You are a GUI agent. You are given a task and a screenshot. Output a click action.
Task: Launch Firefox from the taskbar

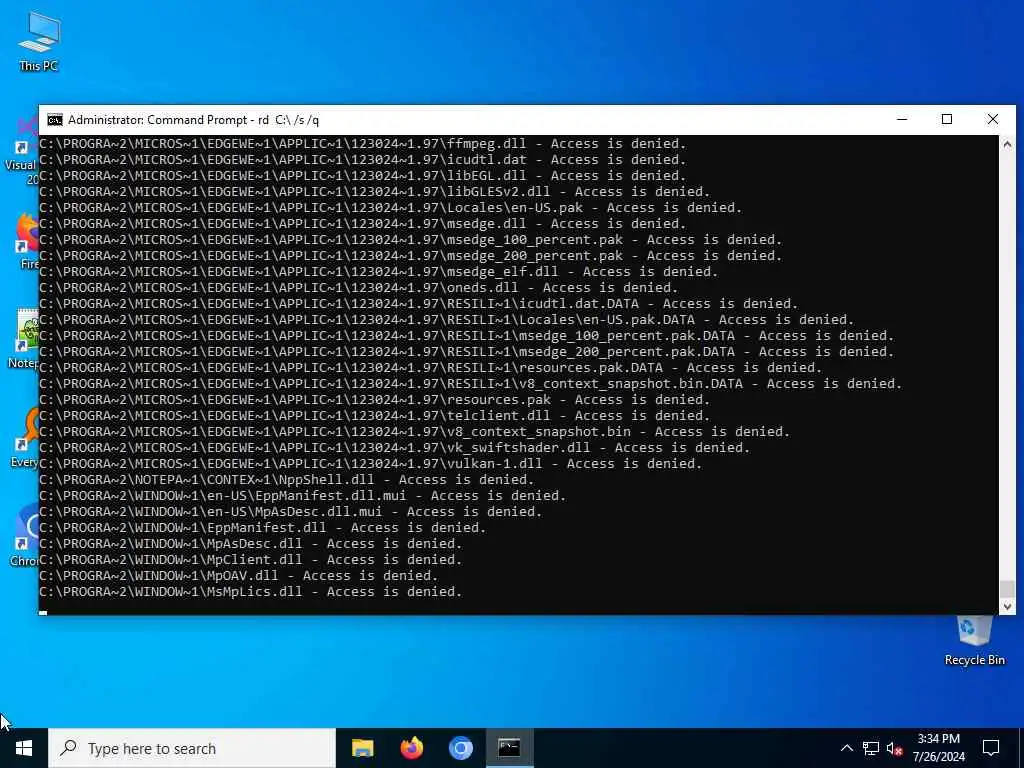[411, 748]
